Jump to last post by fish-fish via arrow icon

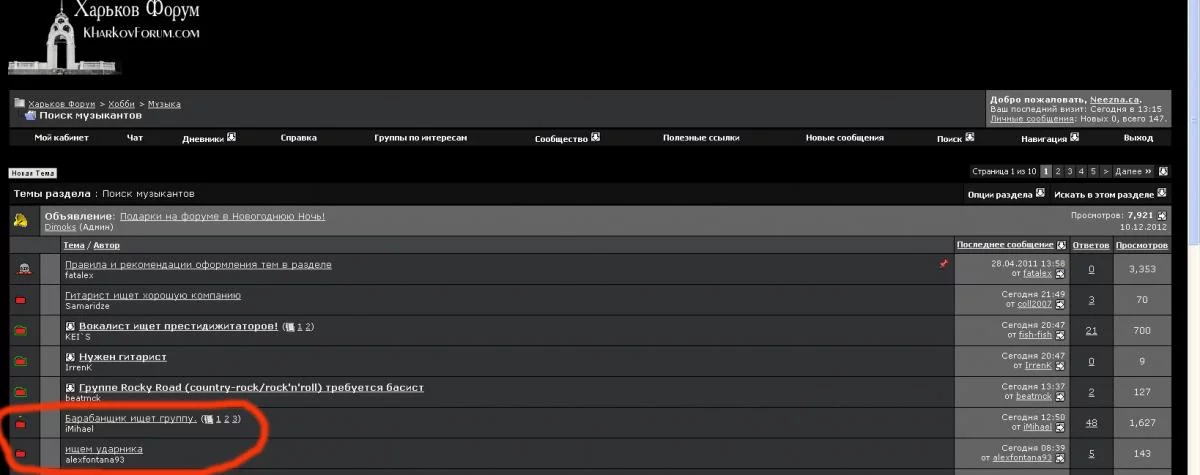[x=1060, y=335]
